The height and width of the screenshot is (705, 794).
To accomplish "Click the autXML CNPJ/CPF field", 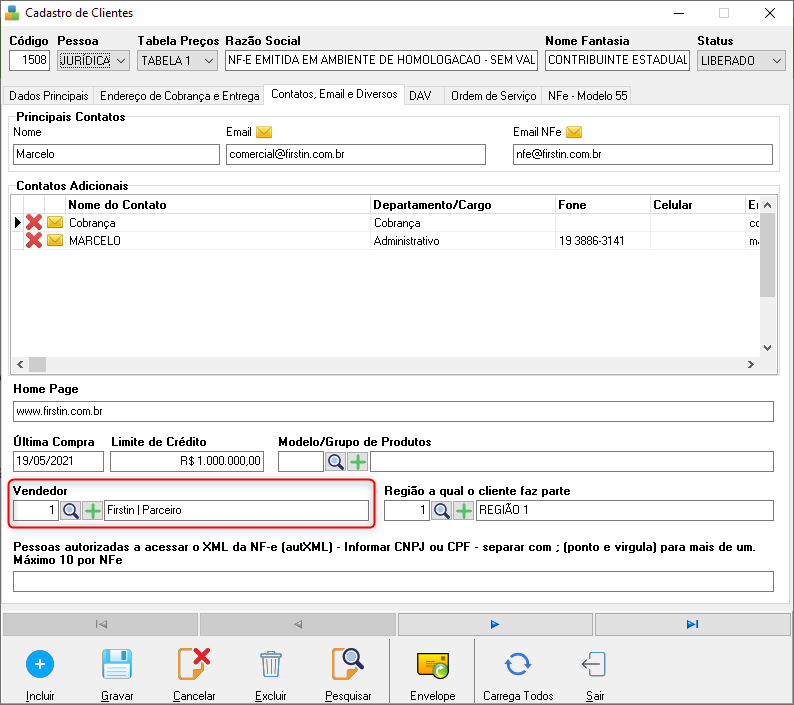I will point(393,581).
